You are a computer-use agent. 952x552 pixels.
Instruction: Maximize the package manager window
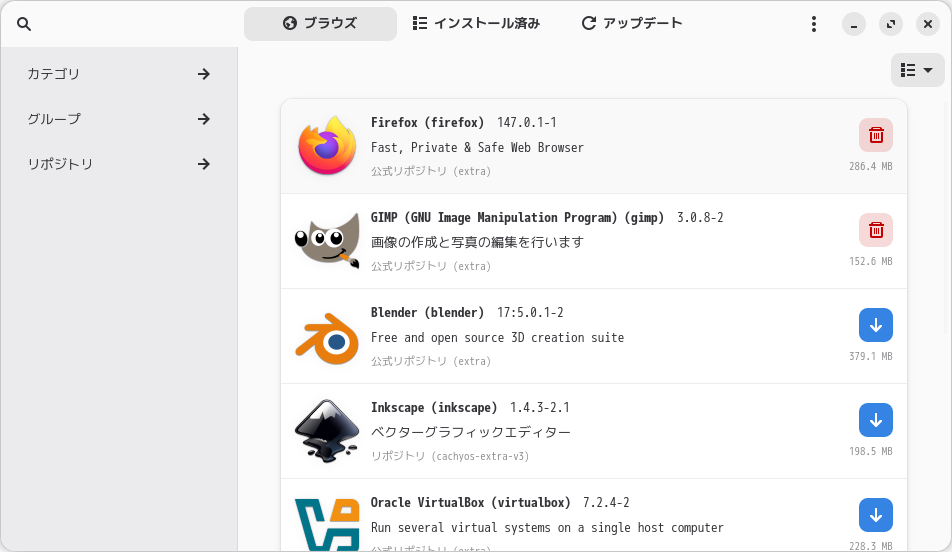891,24
